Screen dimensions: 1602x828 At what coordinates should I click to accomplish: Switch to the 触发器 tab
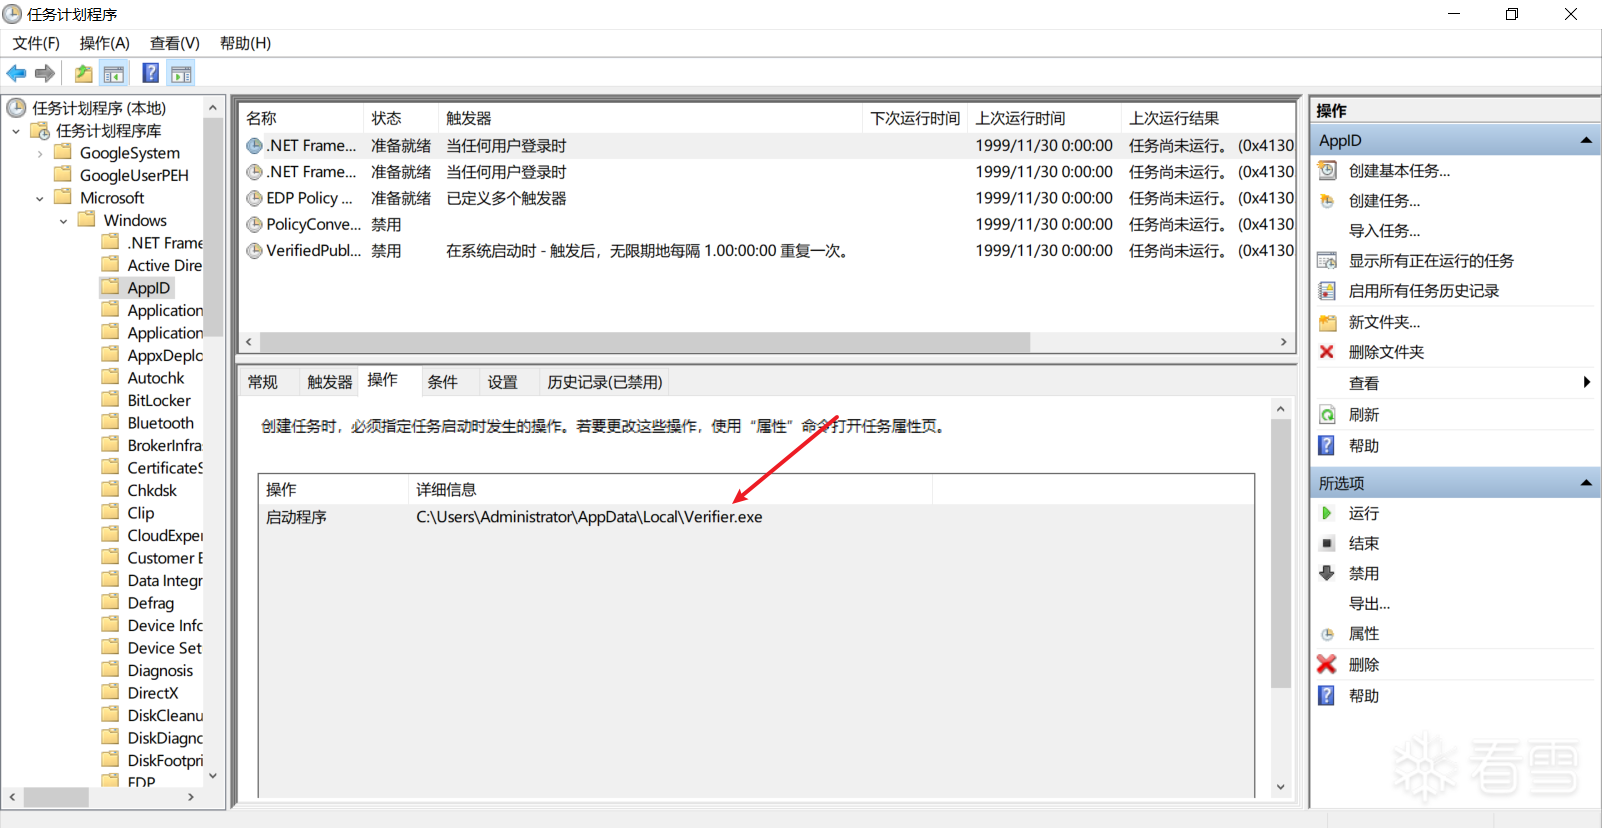329,382
